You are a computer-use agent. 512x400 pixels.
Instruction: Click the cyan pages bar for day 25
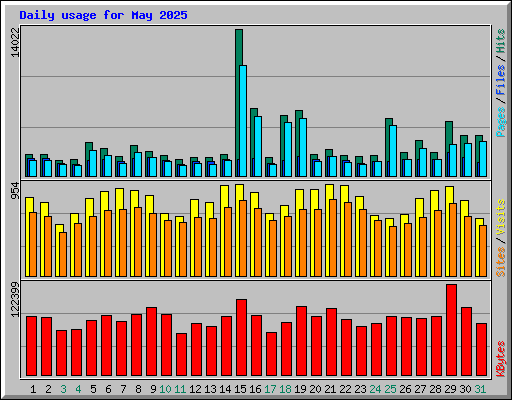coord(393,151)
